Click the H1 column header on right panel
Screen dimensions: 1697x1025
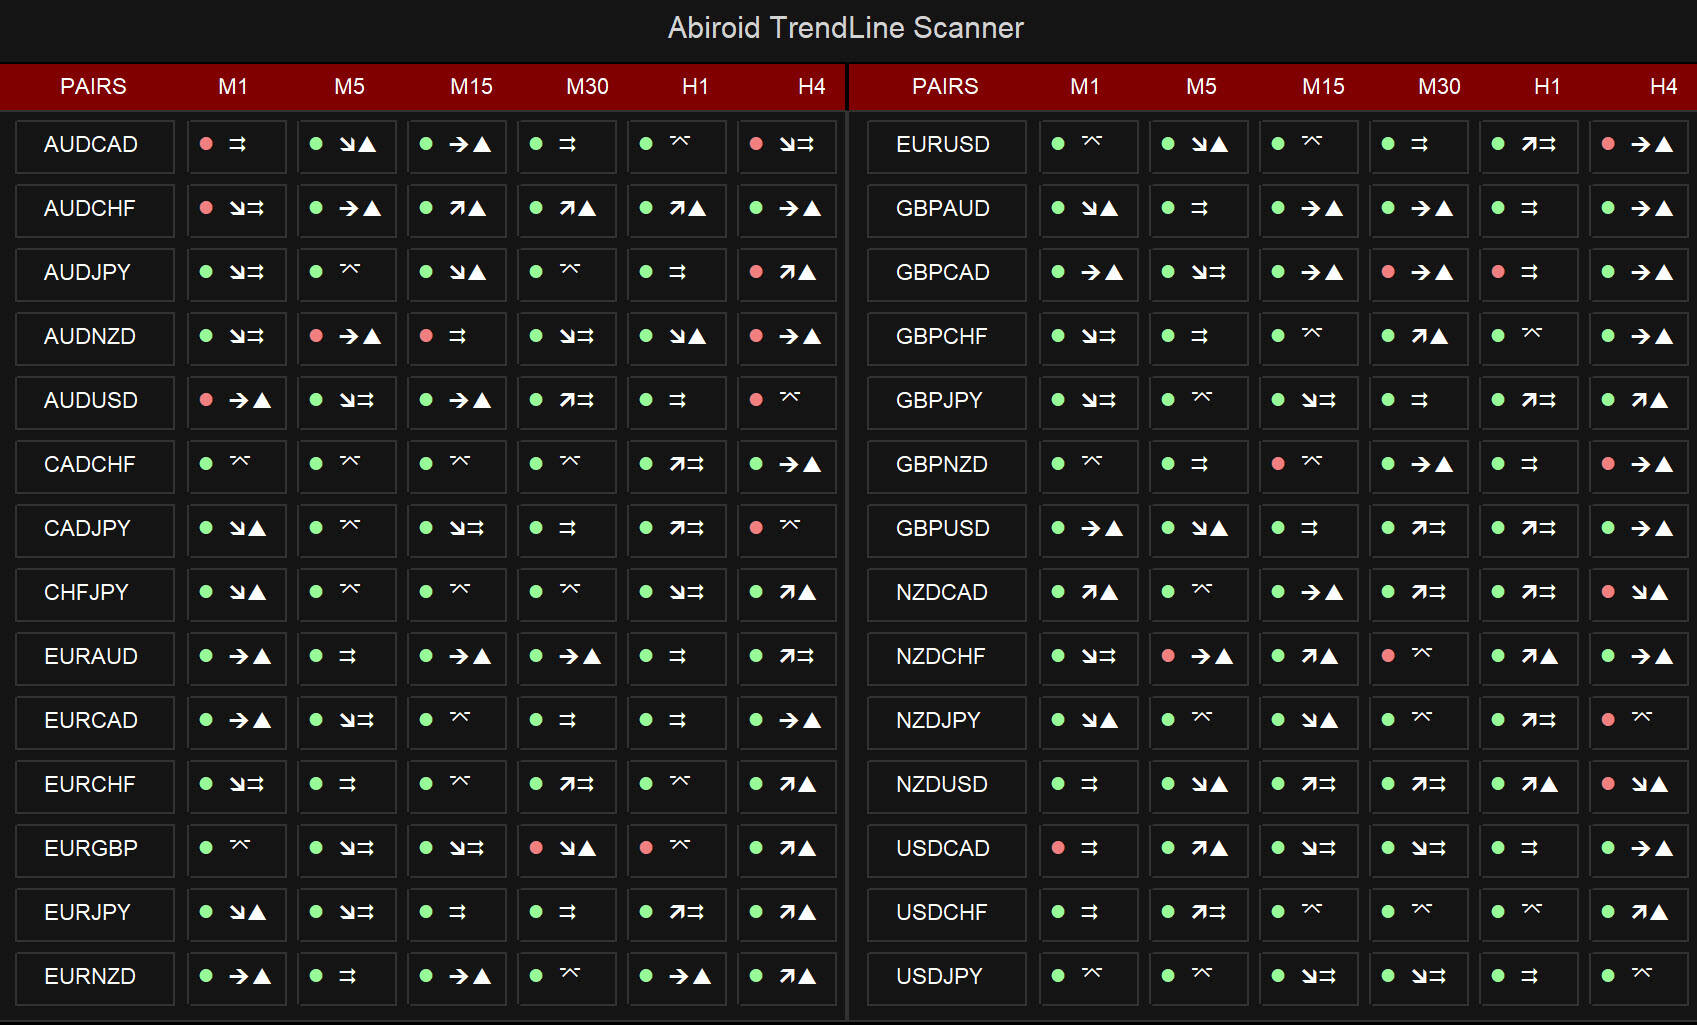[1547, 87]
